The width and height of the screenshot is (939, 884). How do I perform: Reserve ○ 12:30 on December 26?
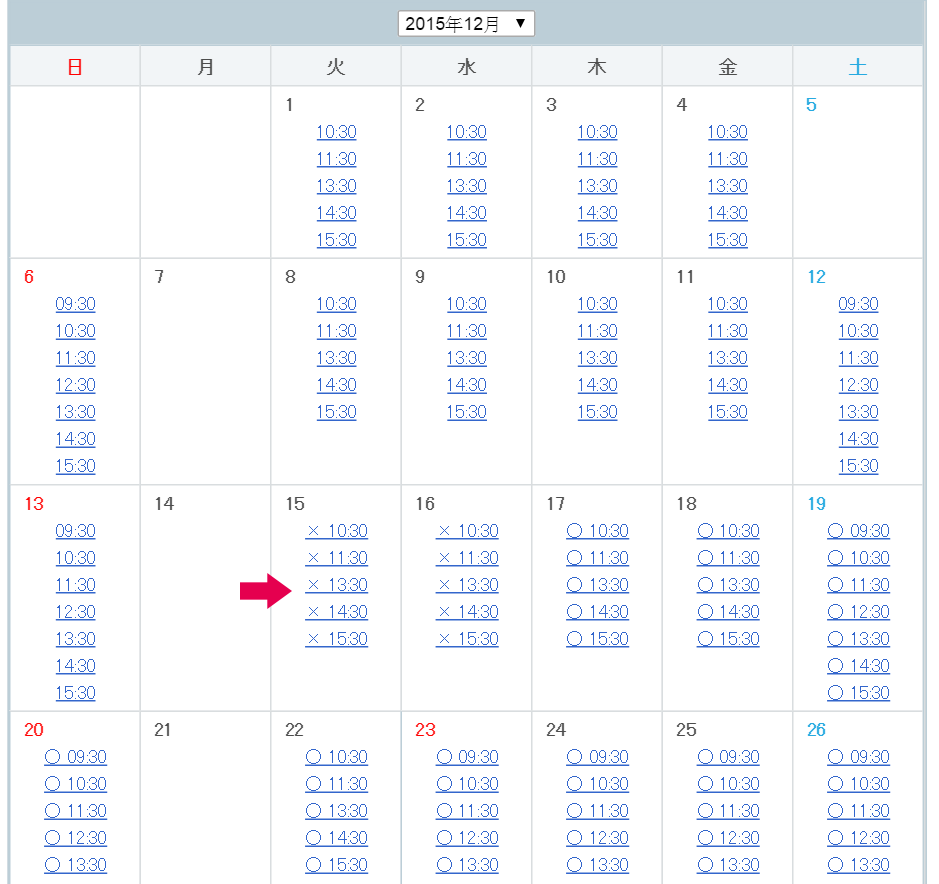(x=859, y=837)
